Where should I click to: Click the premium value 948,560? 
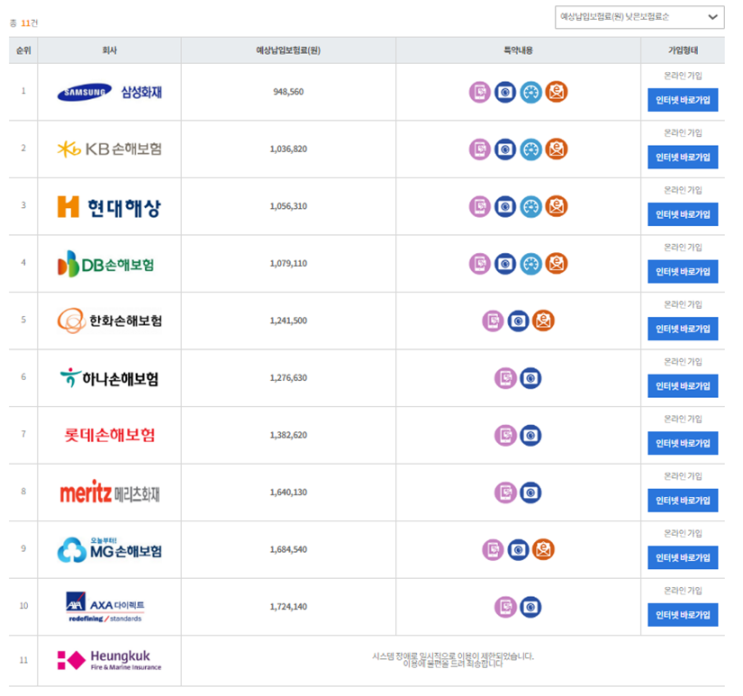coord(288,92)
